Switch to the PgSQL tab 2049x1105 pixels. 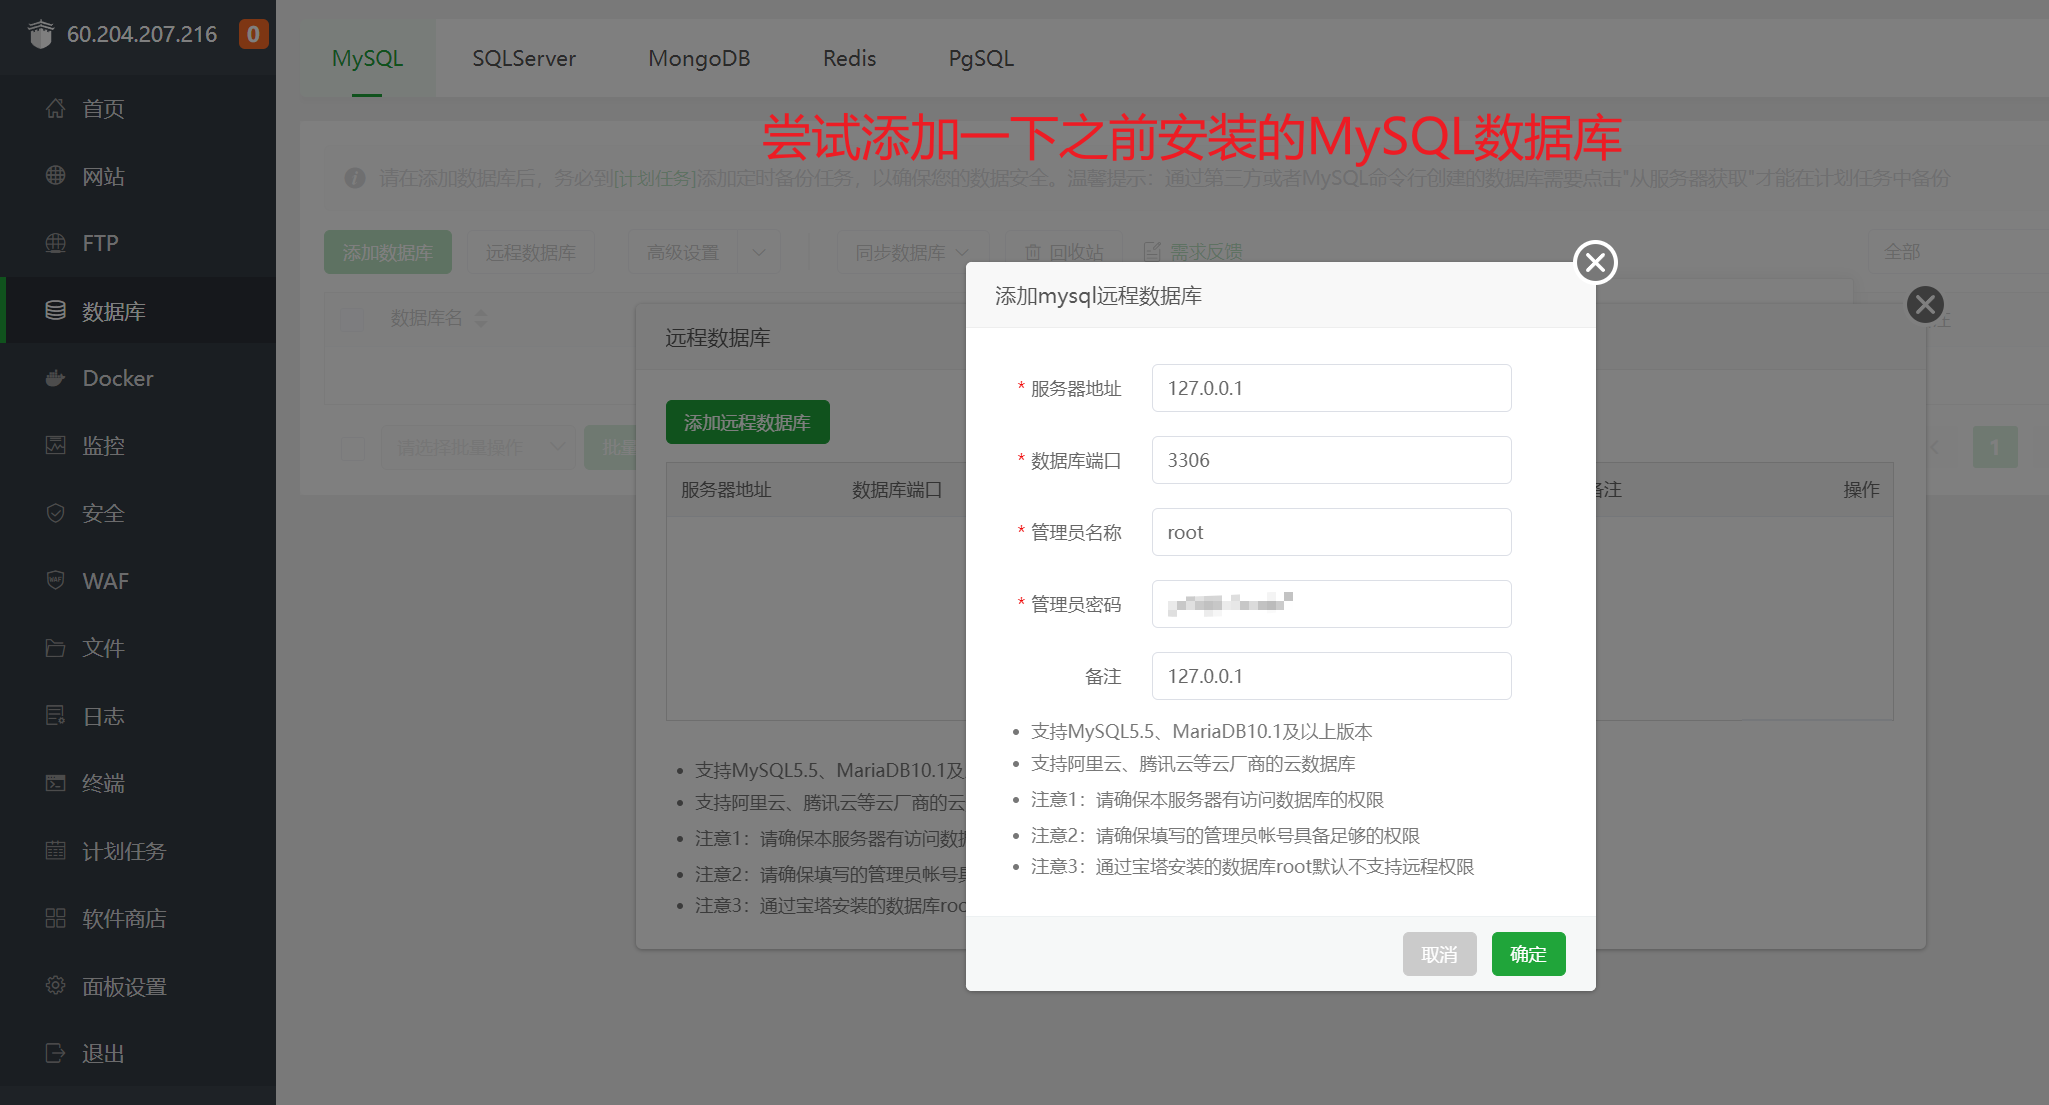point(981,58)
